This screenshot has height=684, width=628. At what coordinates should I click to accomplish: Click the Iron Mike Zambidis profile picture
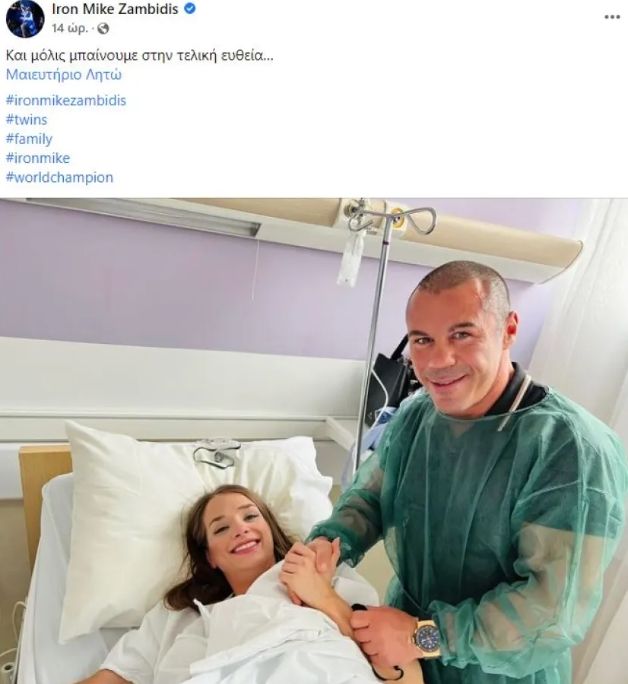tap(25, 19)
